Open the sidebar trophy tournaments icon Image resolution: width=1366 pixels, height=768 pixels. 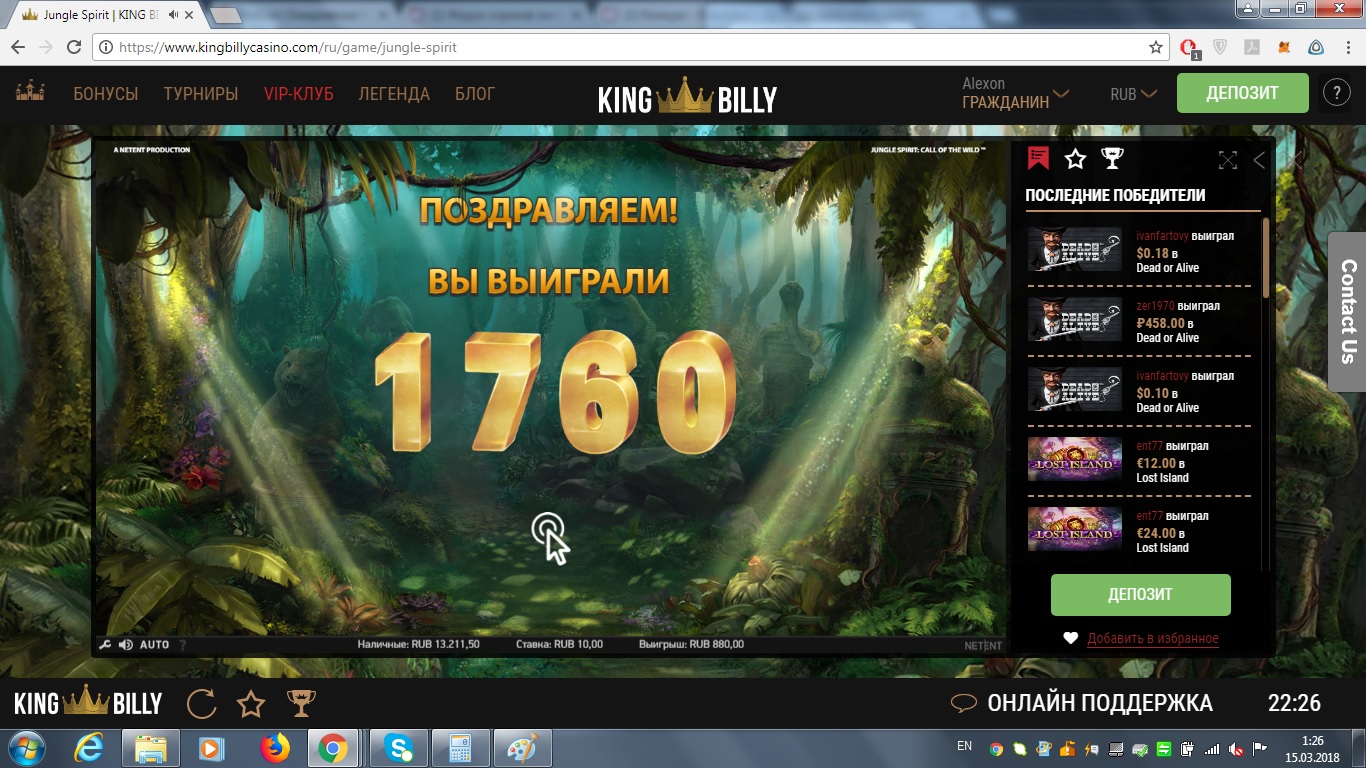click(x=1112, y=159)
